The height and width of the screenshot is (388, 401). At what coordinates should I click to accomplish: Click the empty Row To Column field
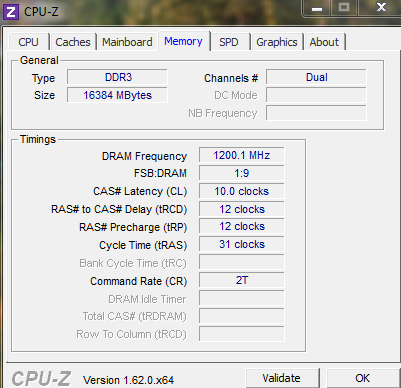pyautogui.click(x=242, y=334)
